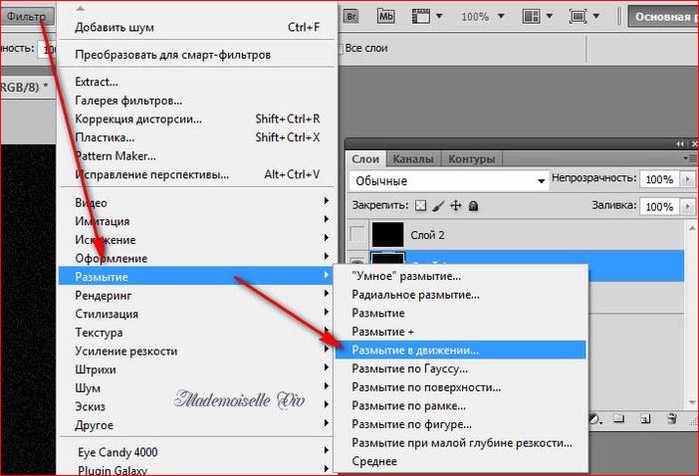Choose Коррекция дисторсии...
Screen dimensions: 699x476
(x=197, y=119)
